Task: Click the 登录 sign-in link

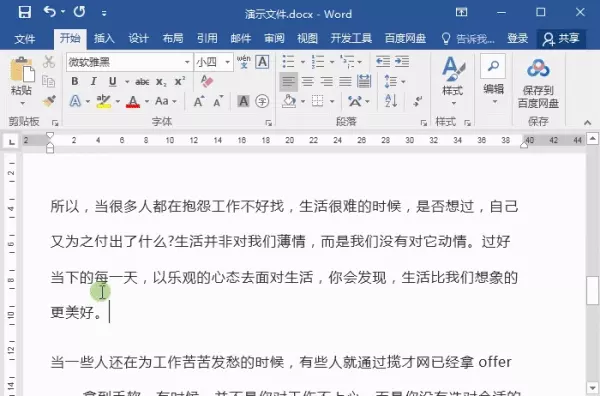Action: click(518, 38)
